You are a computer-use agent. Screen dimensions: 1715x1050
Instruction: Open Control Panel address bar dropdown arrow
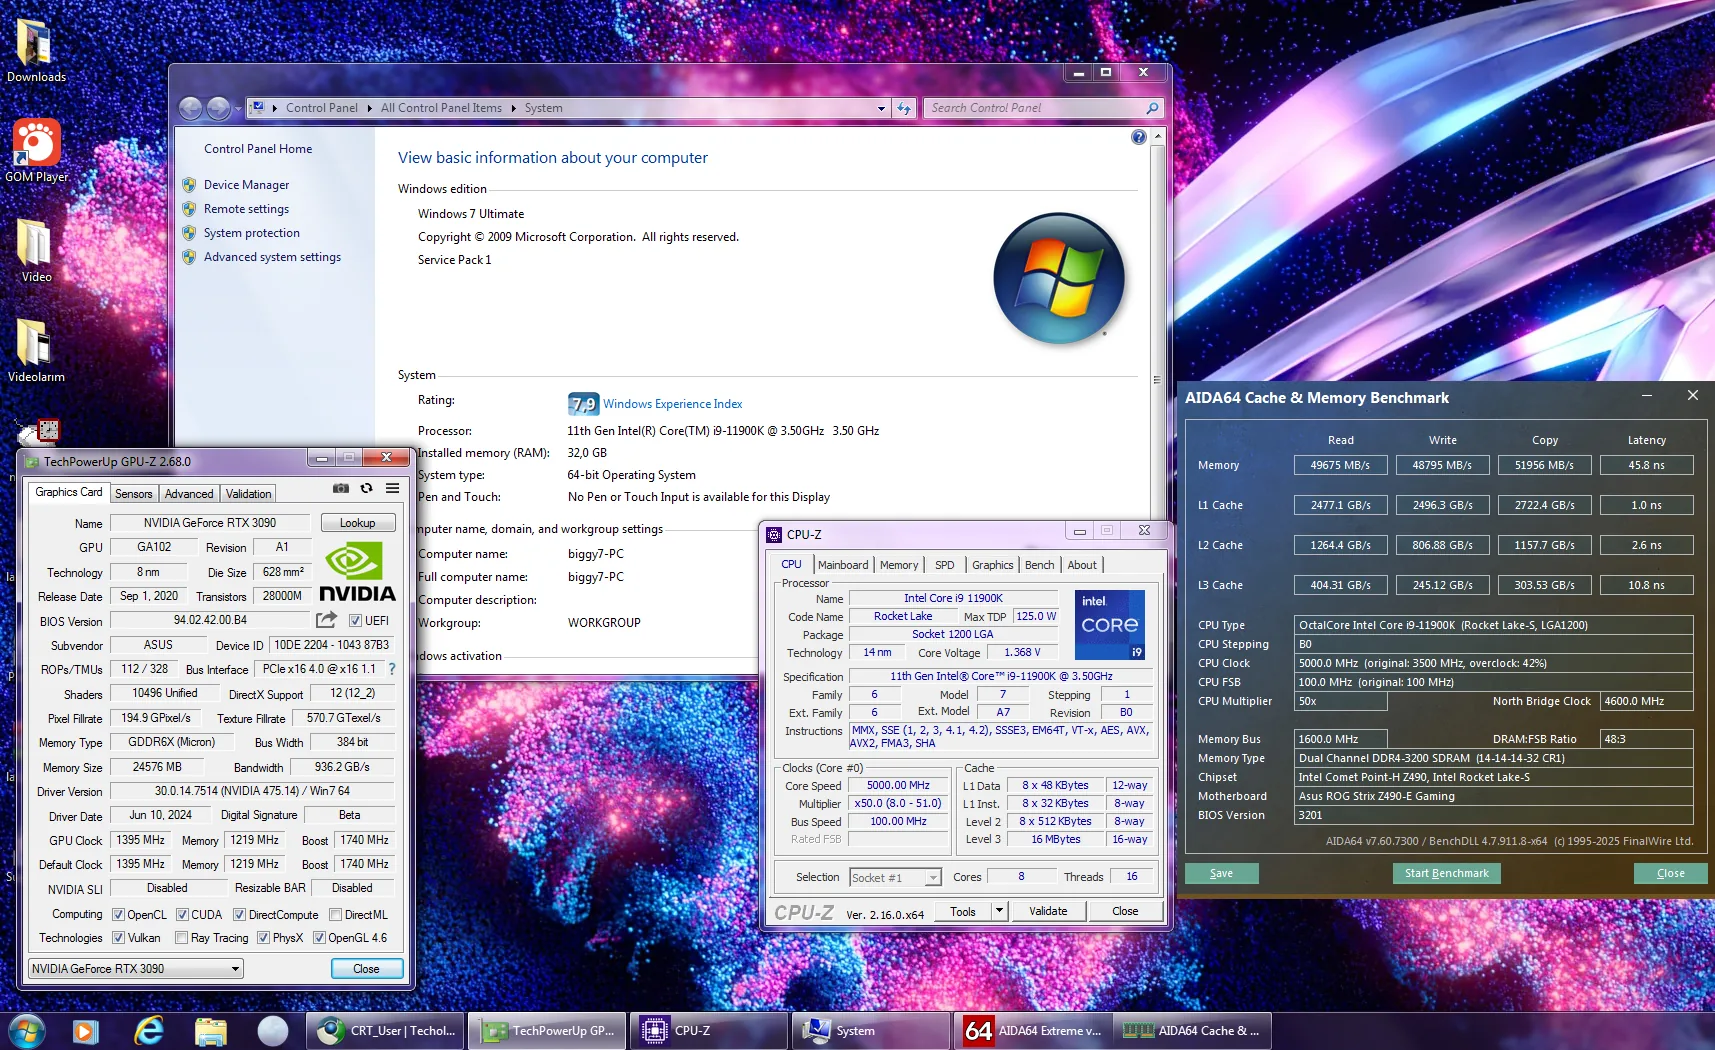coord(881,108)
